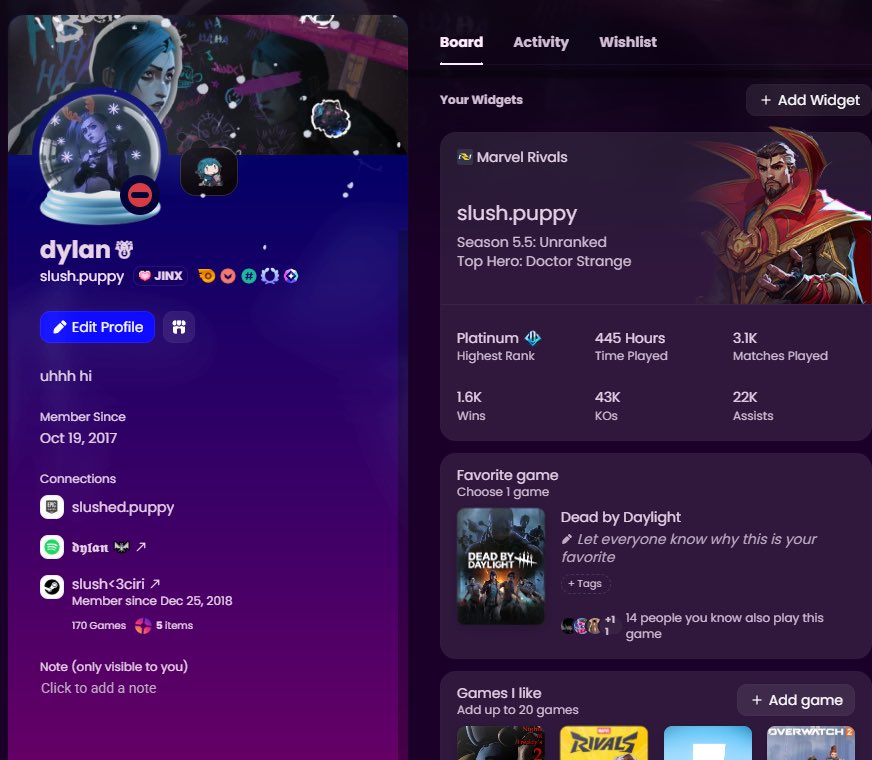
Task: Click to add a note field
Action: pos(98,688)
